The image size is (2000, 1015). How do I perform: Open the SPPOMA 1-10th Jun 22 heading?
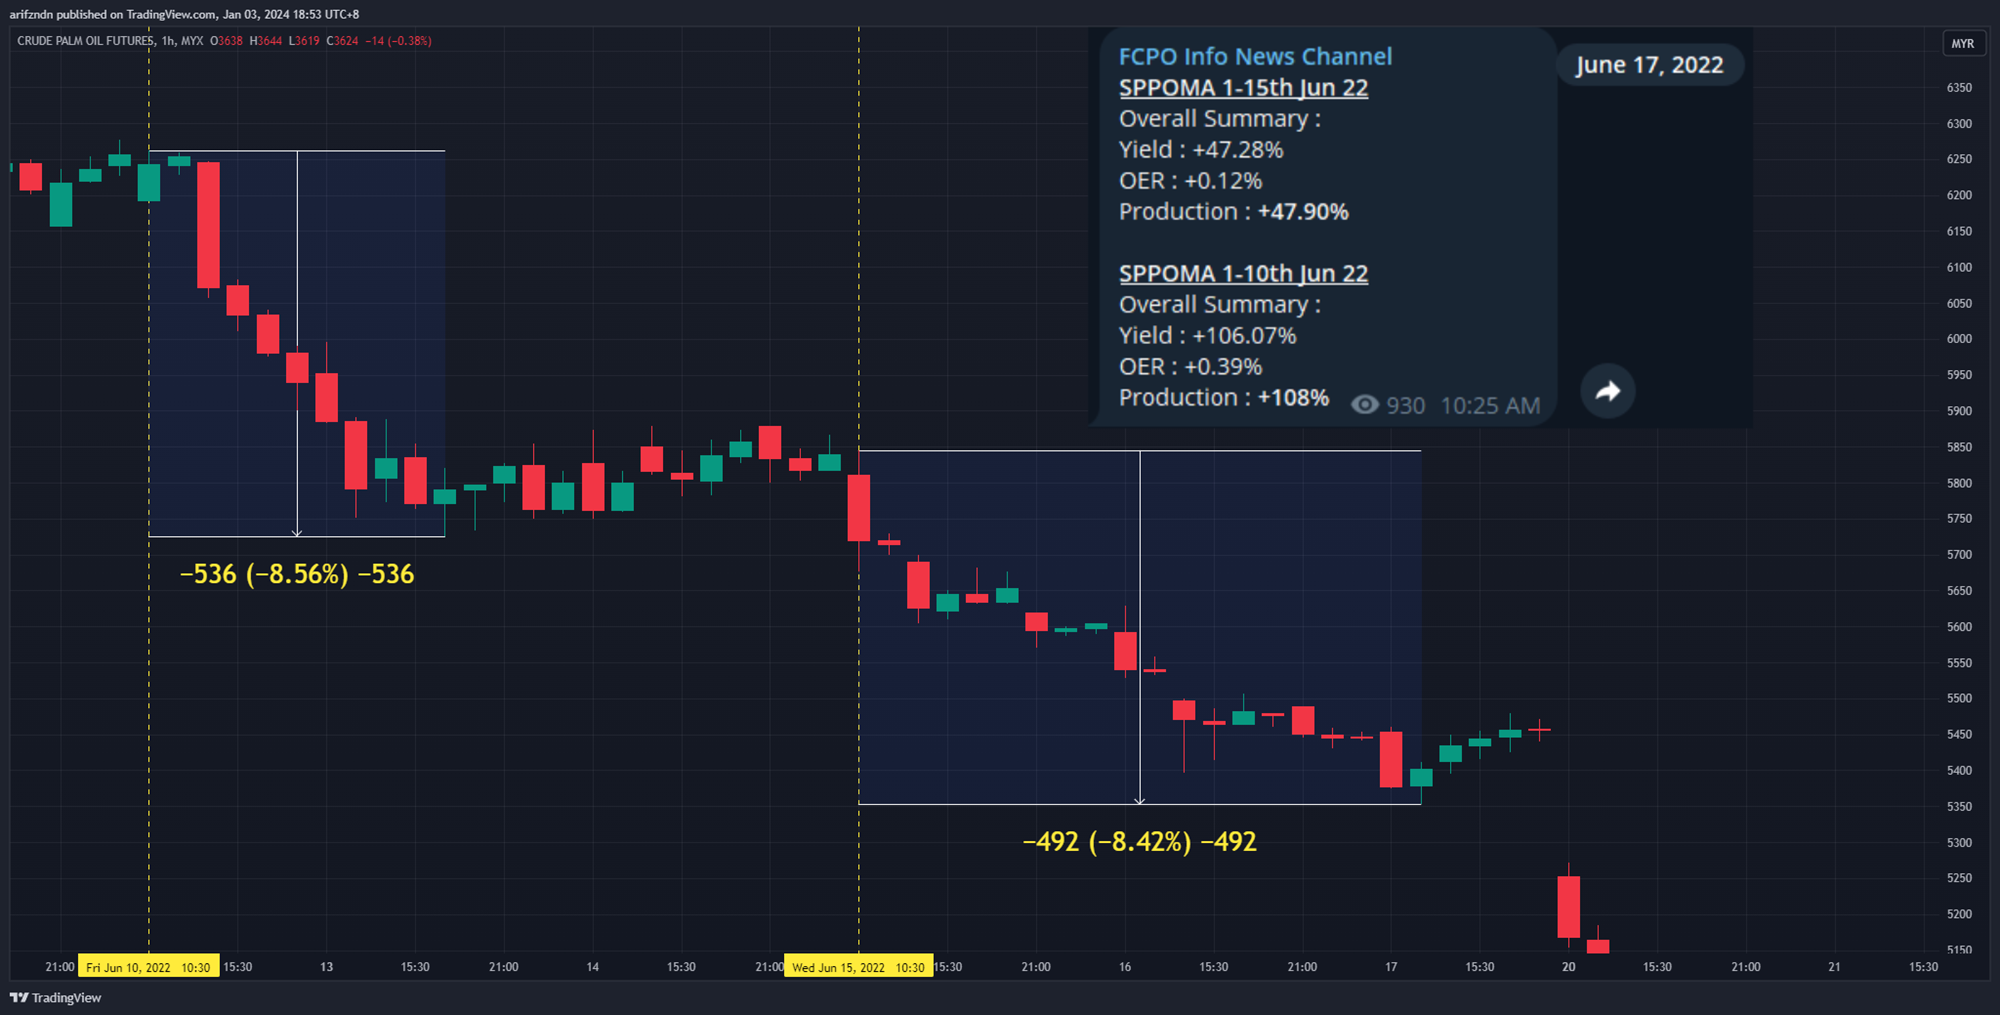(x=1242, y=274)
